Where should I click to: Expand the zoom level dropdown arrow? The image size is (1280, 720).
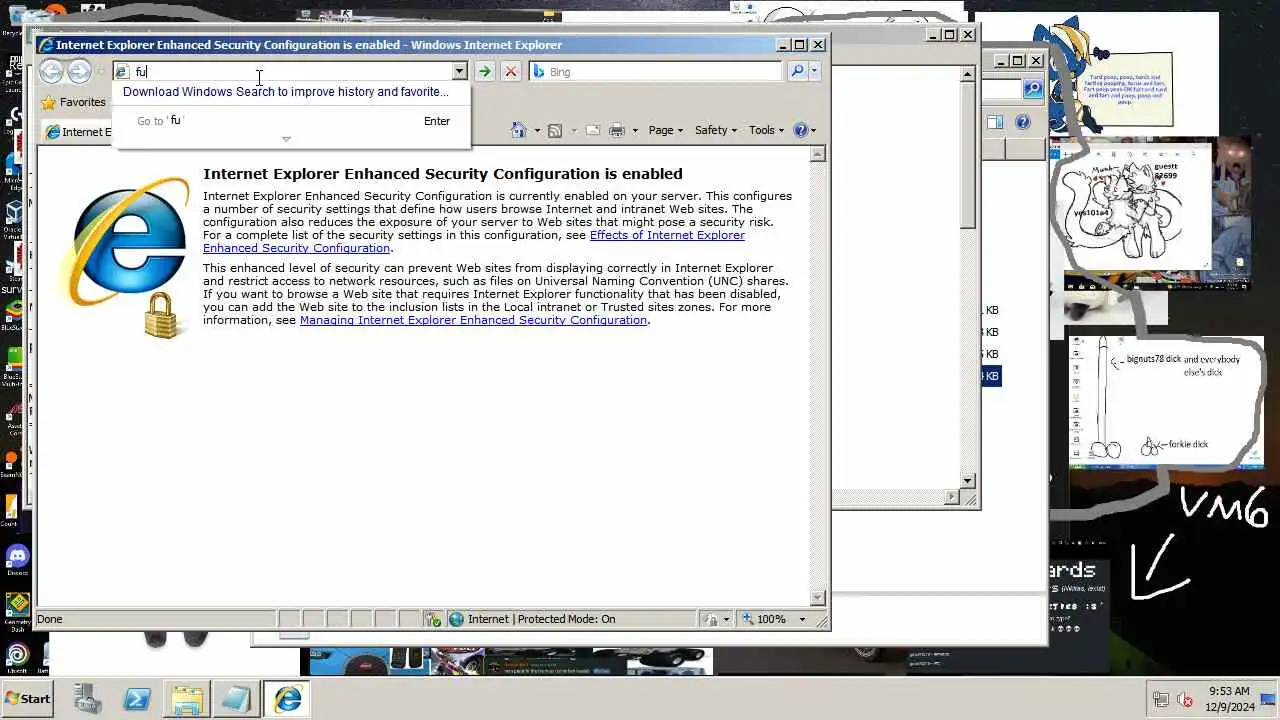tap(802, 619)
